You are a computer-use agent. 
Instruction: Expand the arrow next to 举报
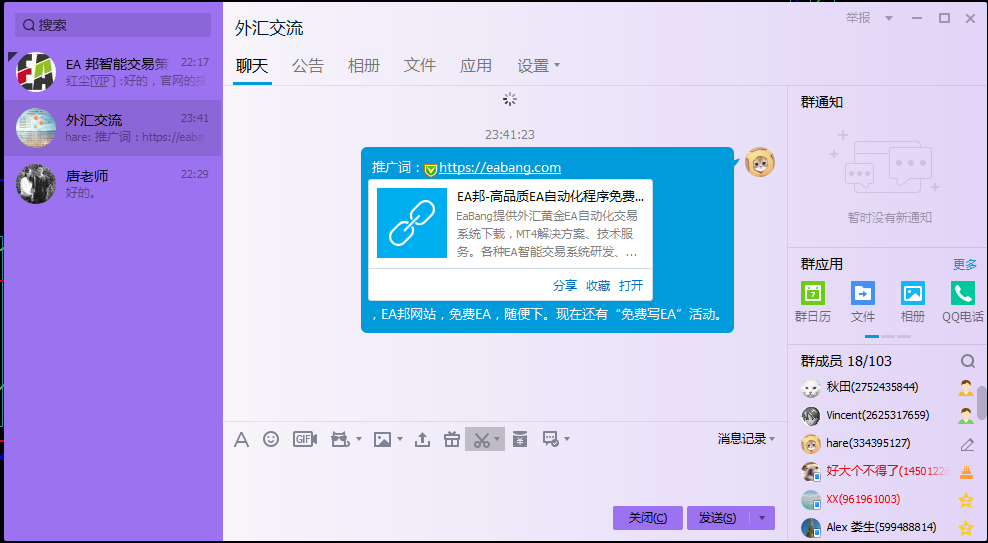coord(888,18)
